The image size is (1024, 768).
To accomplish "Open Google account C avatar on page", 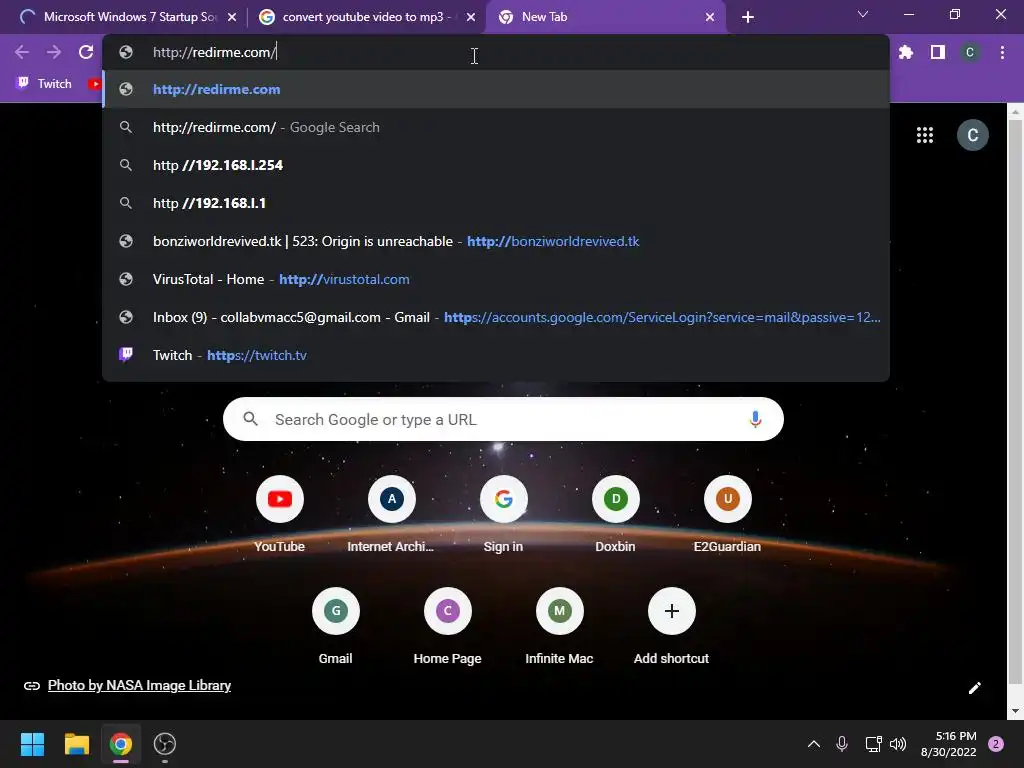I will pyautogui.click(x=972, y=135).
